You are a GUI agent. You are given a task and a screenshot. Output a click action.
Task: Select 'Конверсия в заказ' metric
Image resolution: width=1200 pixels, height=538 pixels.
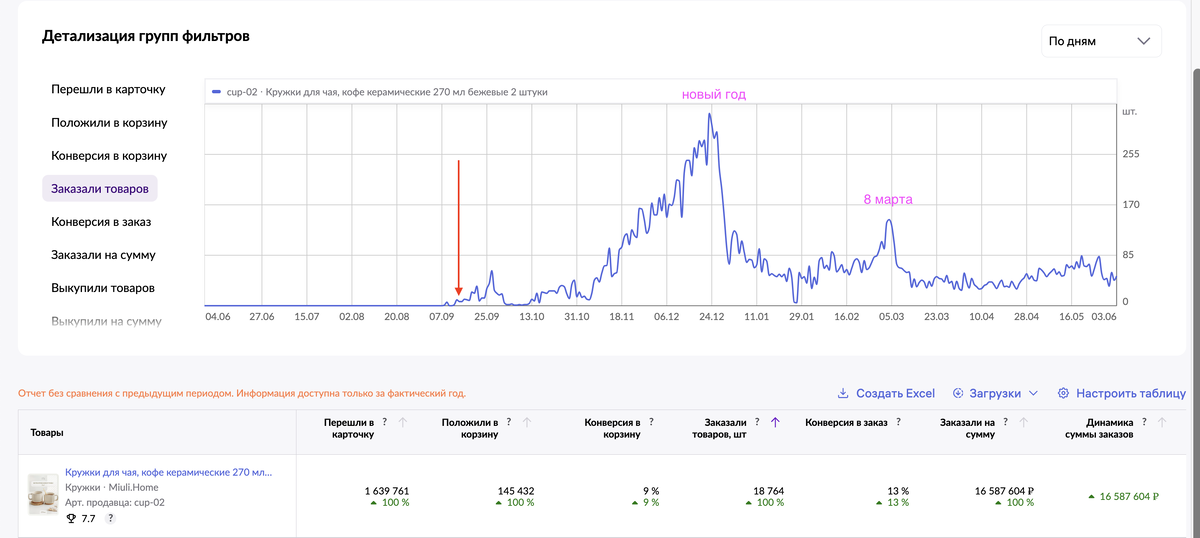coord(101,222)
